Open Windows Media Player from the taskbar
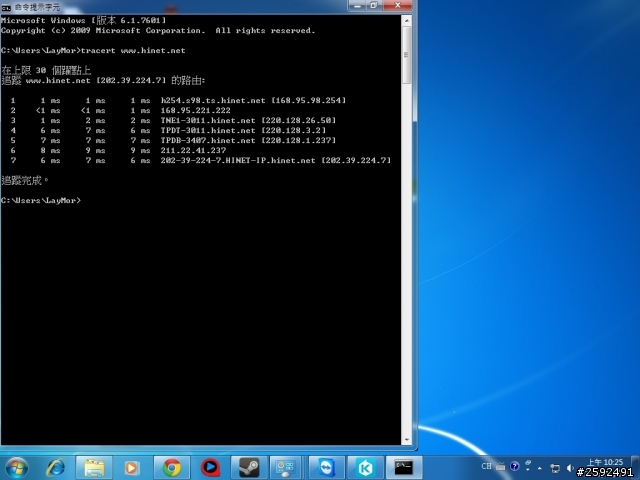 tap(131, 468)
